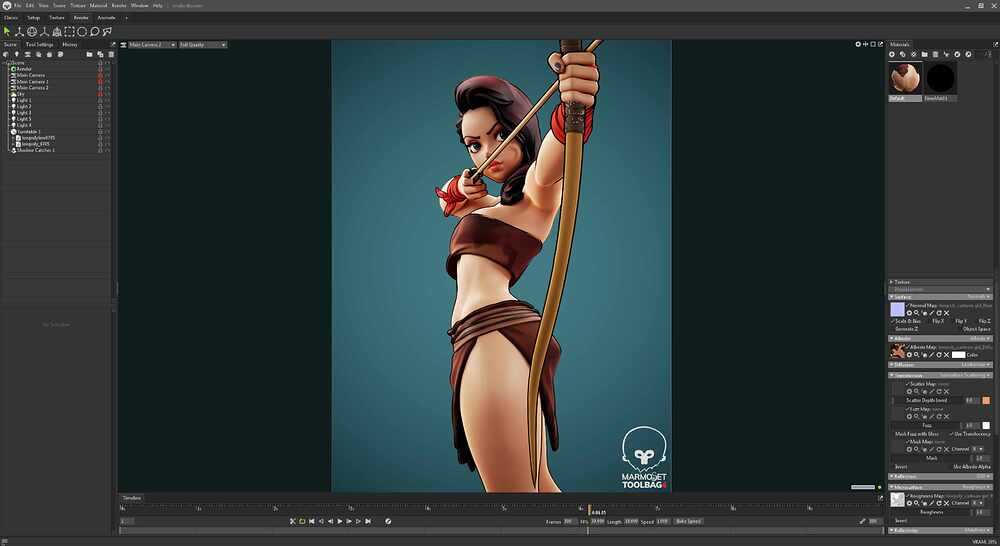This screenshot has height=546, width=1000.
Task: Click the Bake Speed button
Action: [x=688, y=521]
